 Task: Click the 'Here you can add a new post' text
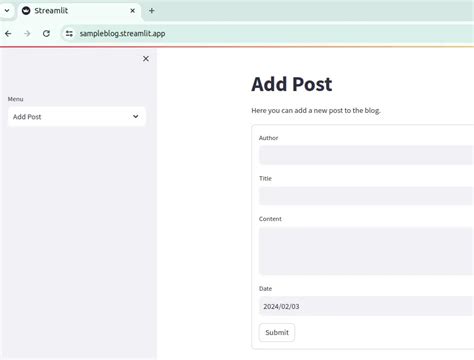tap(316, 110)
